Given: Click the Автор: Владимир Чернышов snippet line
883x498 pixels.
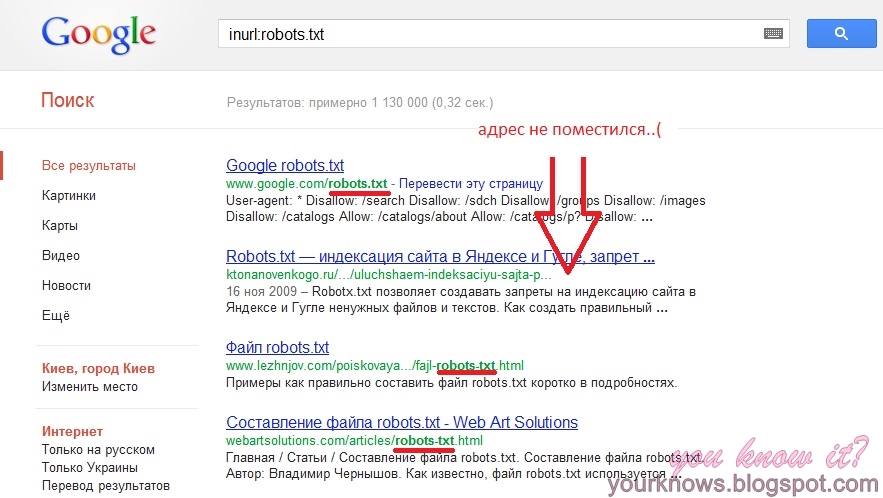Looking at the screenshot, I should [x=453, y=474].
